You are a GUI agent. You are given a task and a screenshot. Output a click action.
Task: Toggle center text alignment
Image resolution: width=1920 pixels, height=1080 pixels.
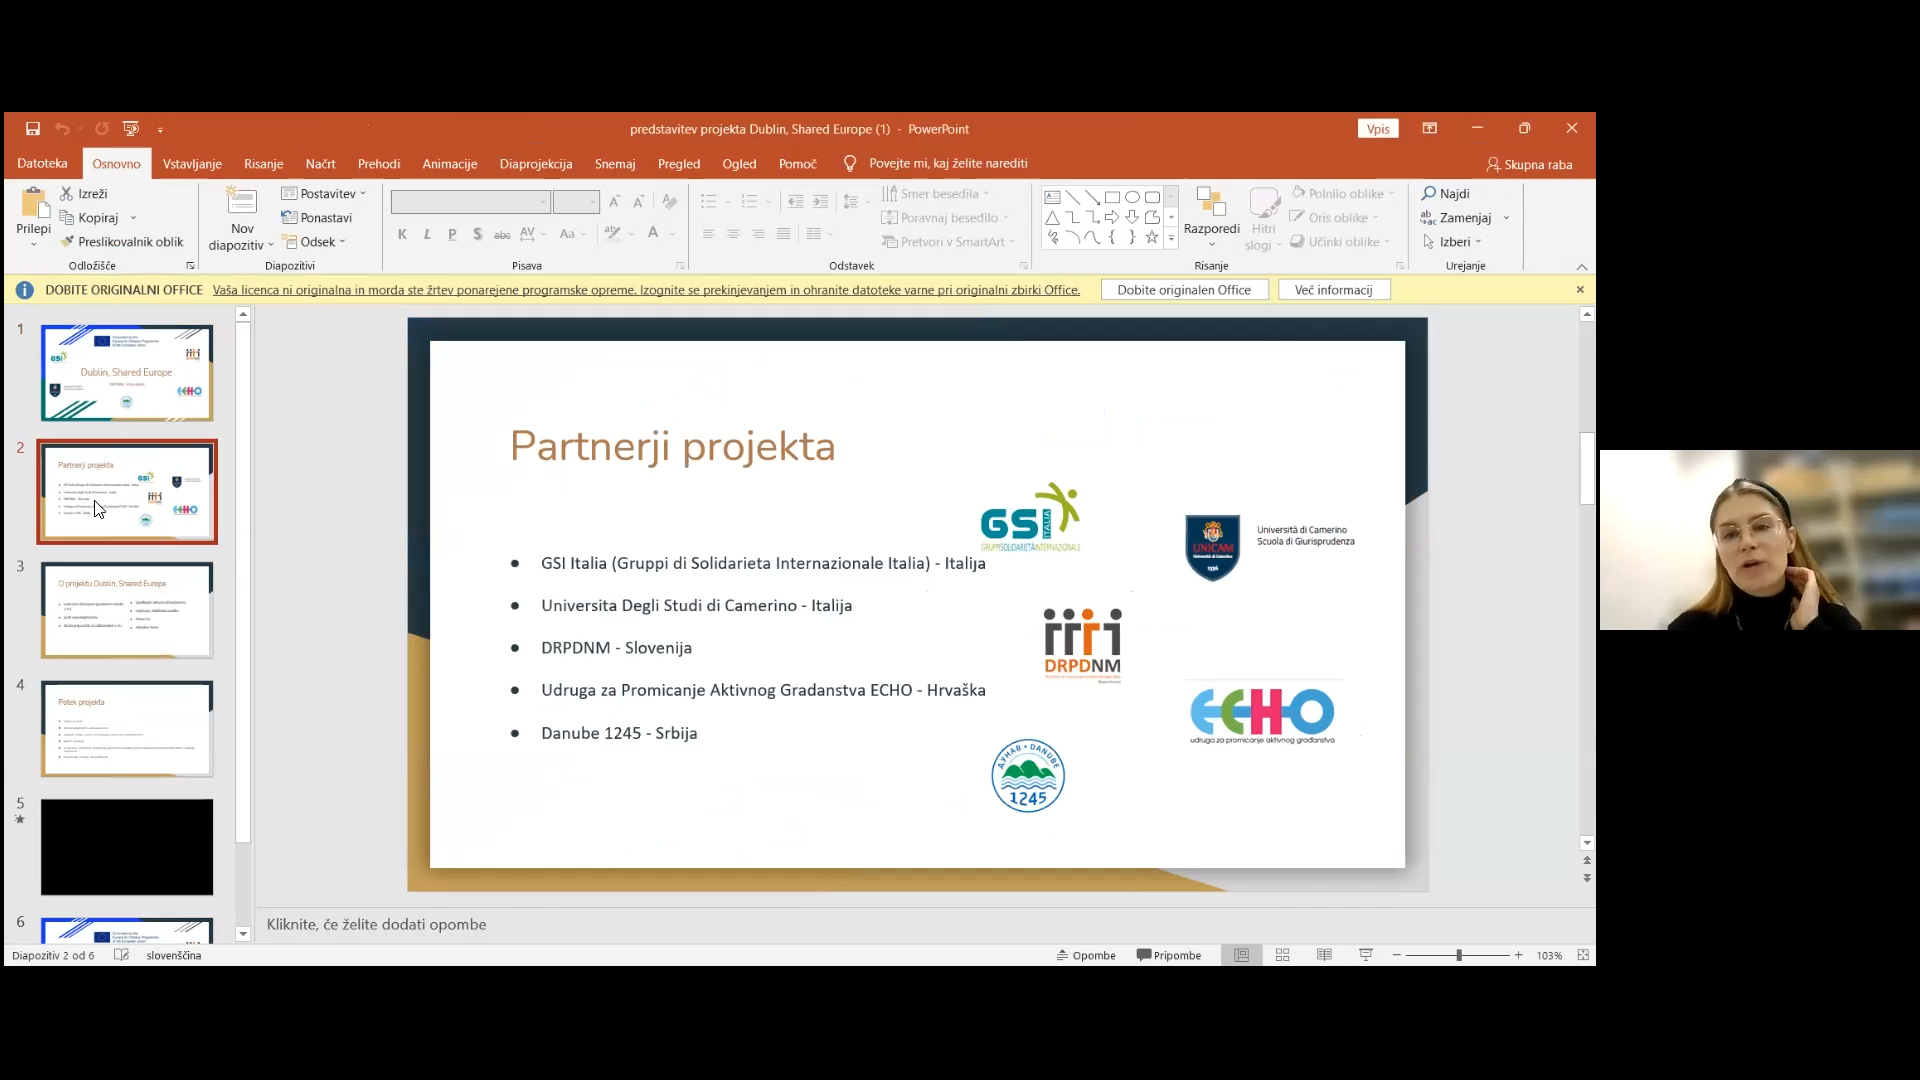coord(733,234)
